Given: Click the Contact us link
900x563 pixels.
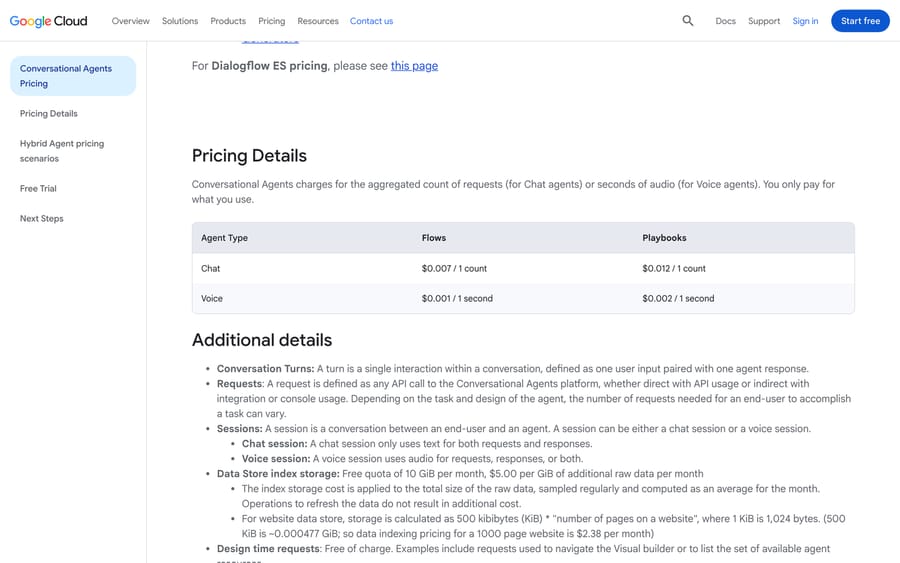Looking at the screenshot, I should tap(371, 21).
